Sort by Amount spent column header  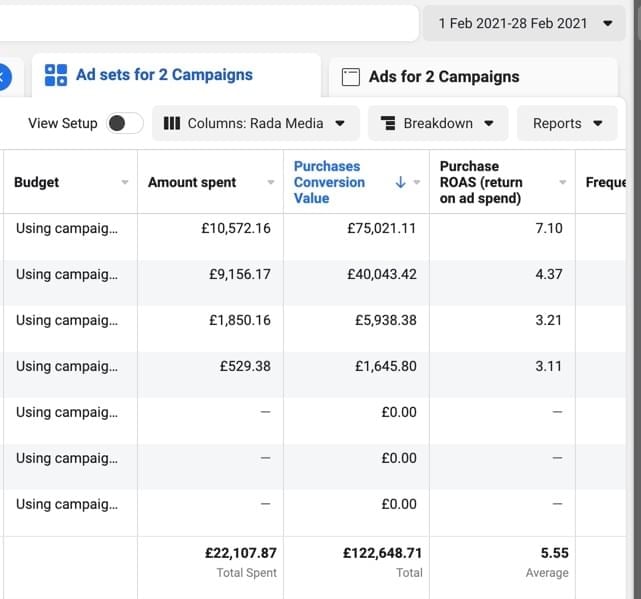[192, 182]
